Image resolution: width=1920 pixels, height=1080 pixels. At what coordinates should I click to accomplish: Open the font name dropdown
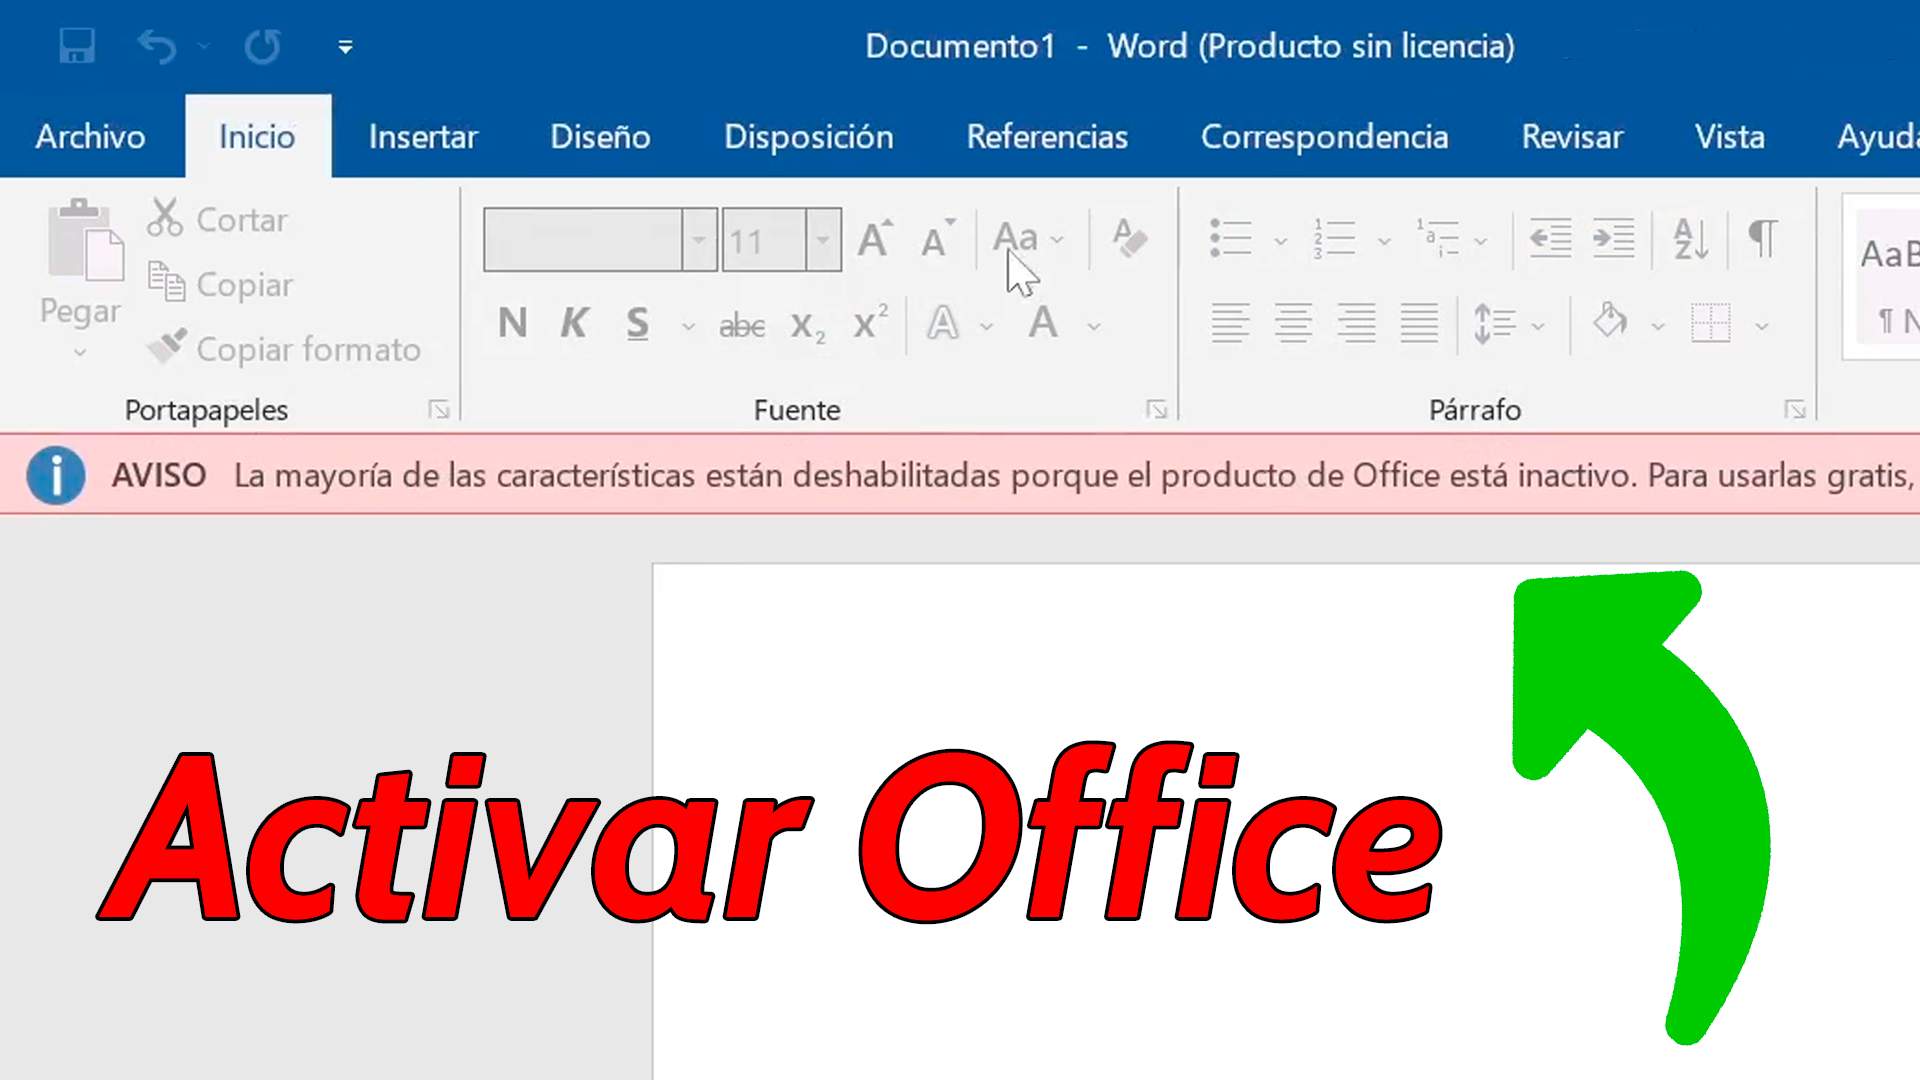point(698,239)
